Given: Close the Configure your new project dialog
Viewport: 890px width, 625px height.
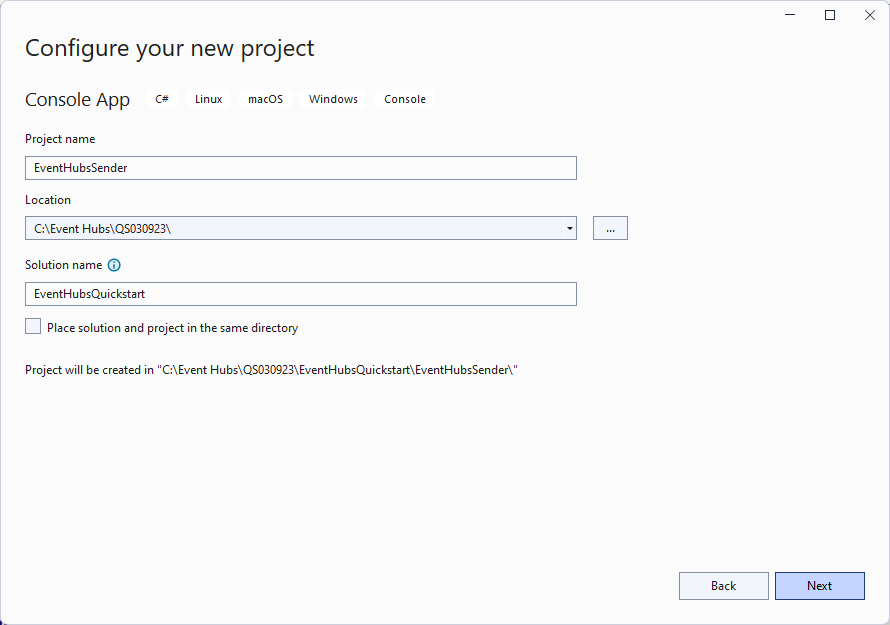Looking at the screenshot, I should coord(869,15).
